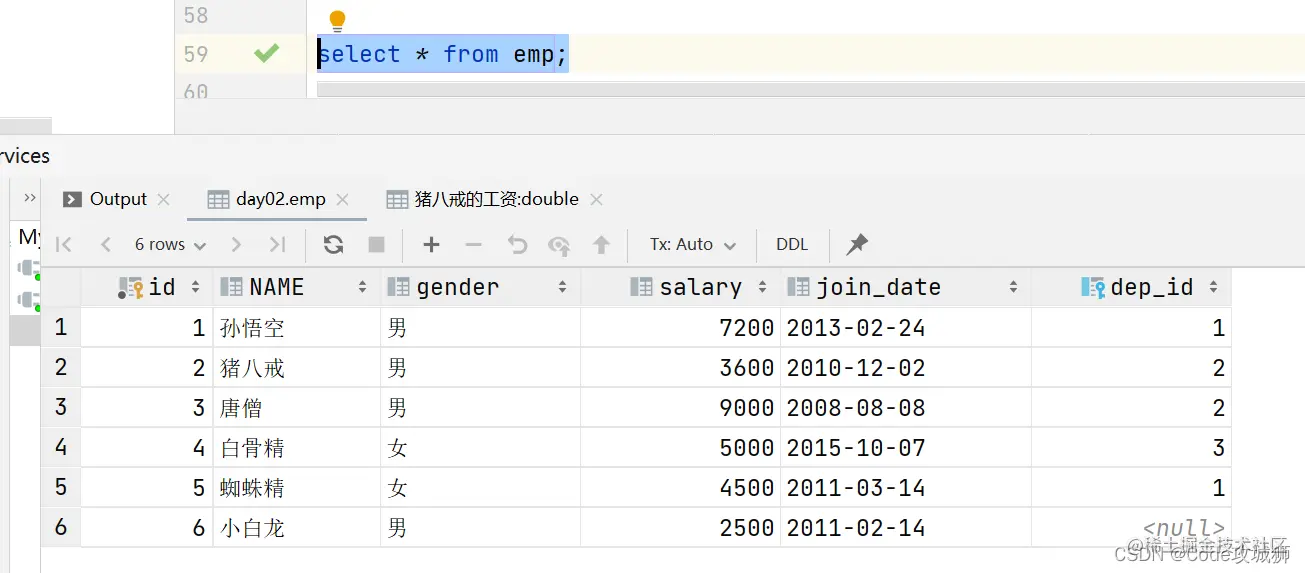Close the Output tab
The image size is (1305, 573).
tap(164, 199)
